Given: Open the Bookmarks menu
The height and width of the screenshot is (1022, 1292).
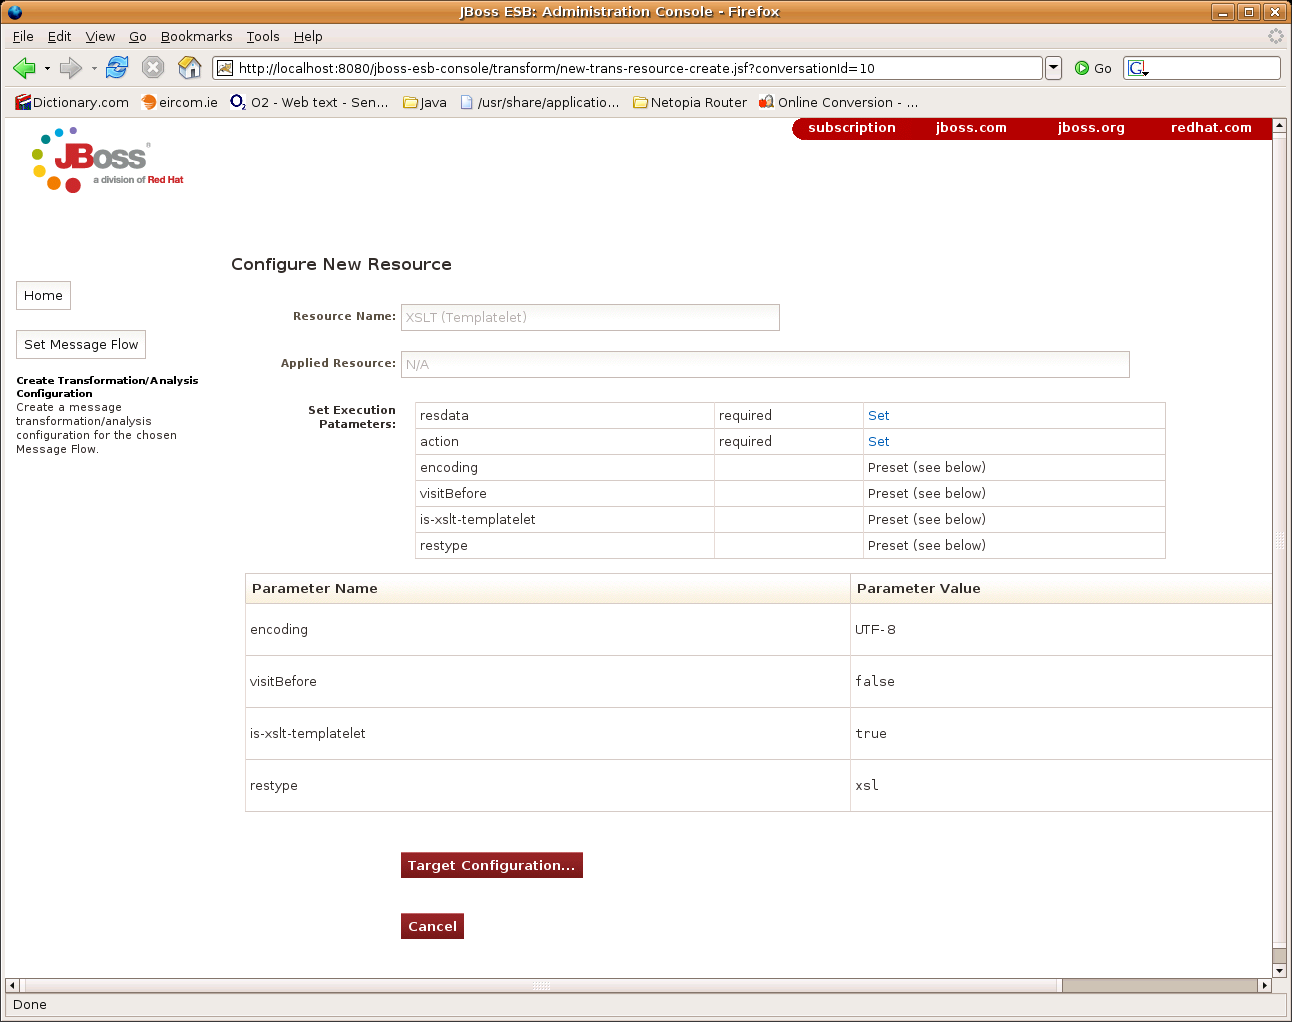Looking at the screenshot, I should click(x=196, y=36).
